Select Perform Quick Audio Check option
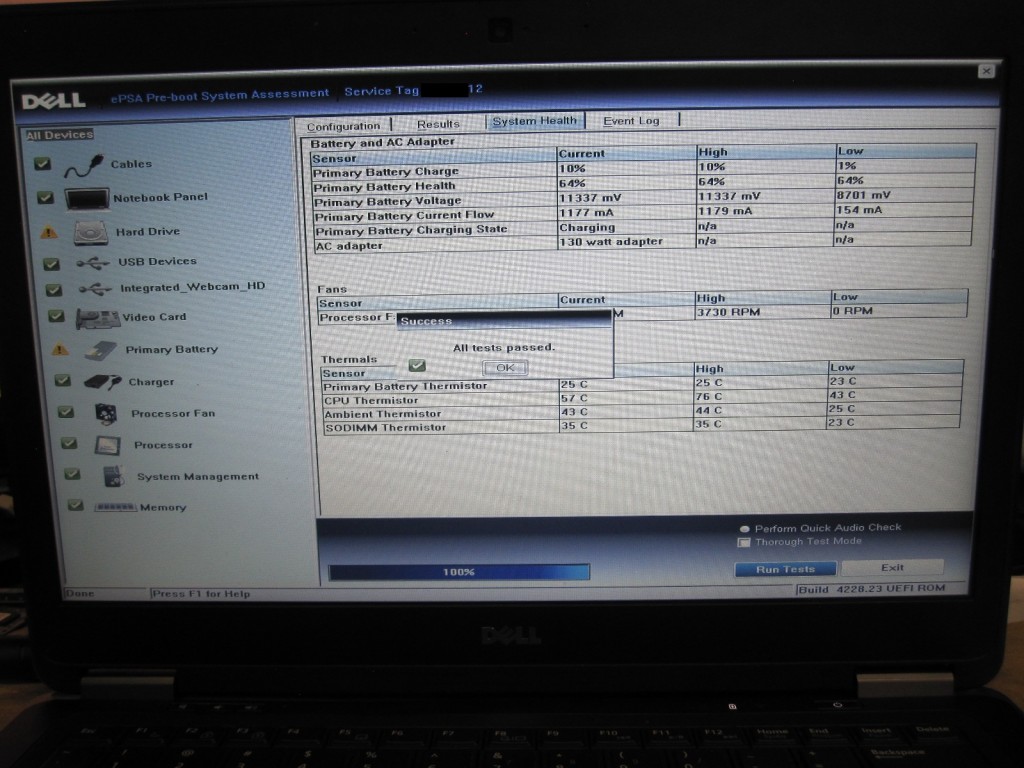This screenshot has height=768, width=1024. point(744,528)
